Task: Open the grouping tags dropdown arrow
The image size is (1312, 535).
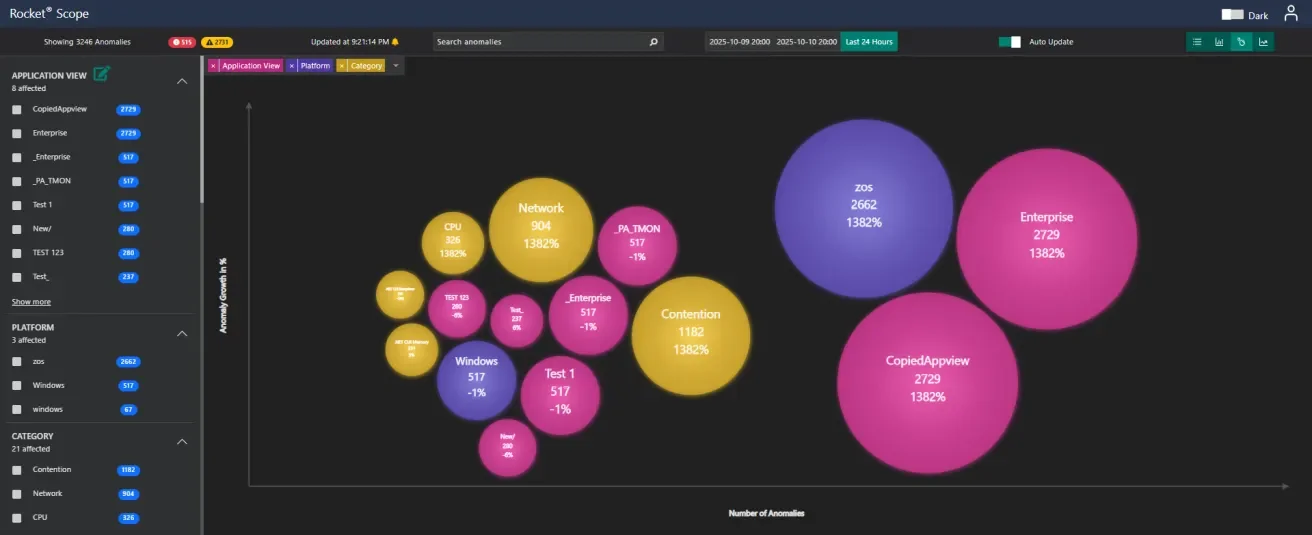Action: [x=396, y=66]
